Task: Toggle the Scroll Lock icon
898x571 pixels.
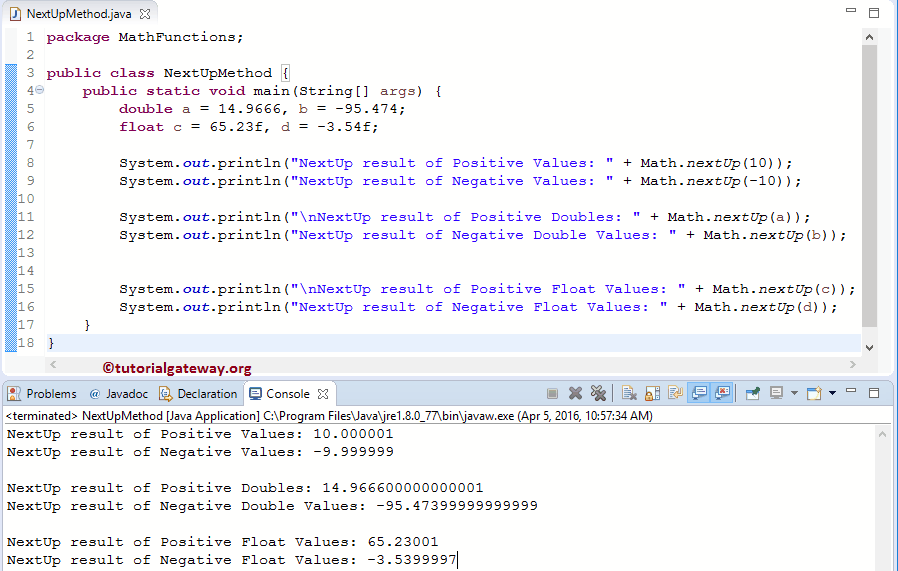Action: (x=652, y=393)
